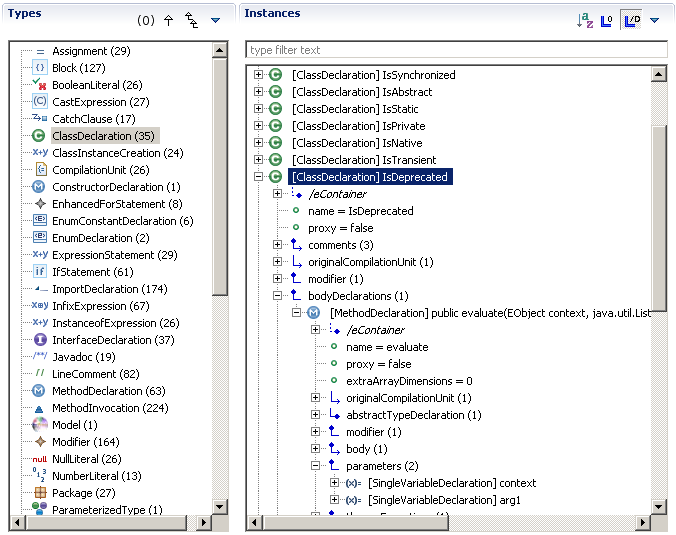Click the NullLiteral type icon
Image resolution: width=676 pixels, height=535 pixels.
(40, 459)
